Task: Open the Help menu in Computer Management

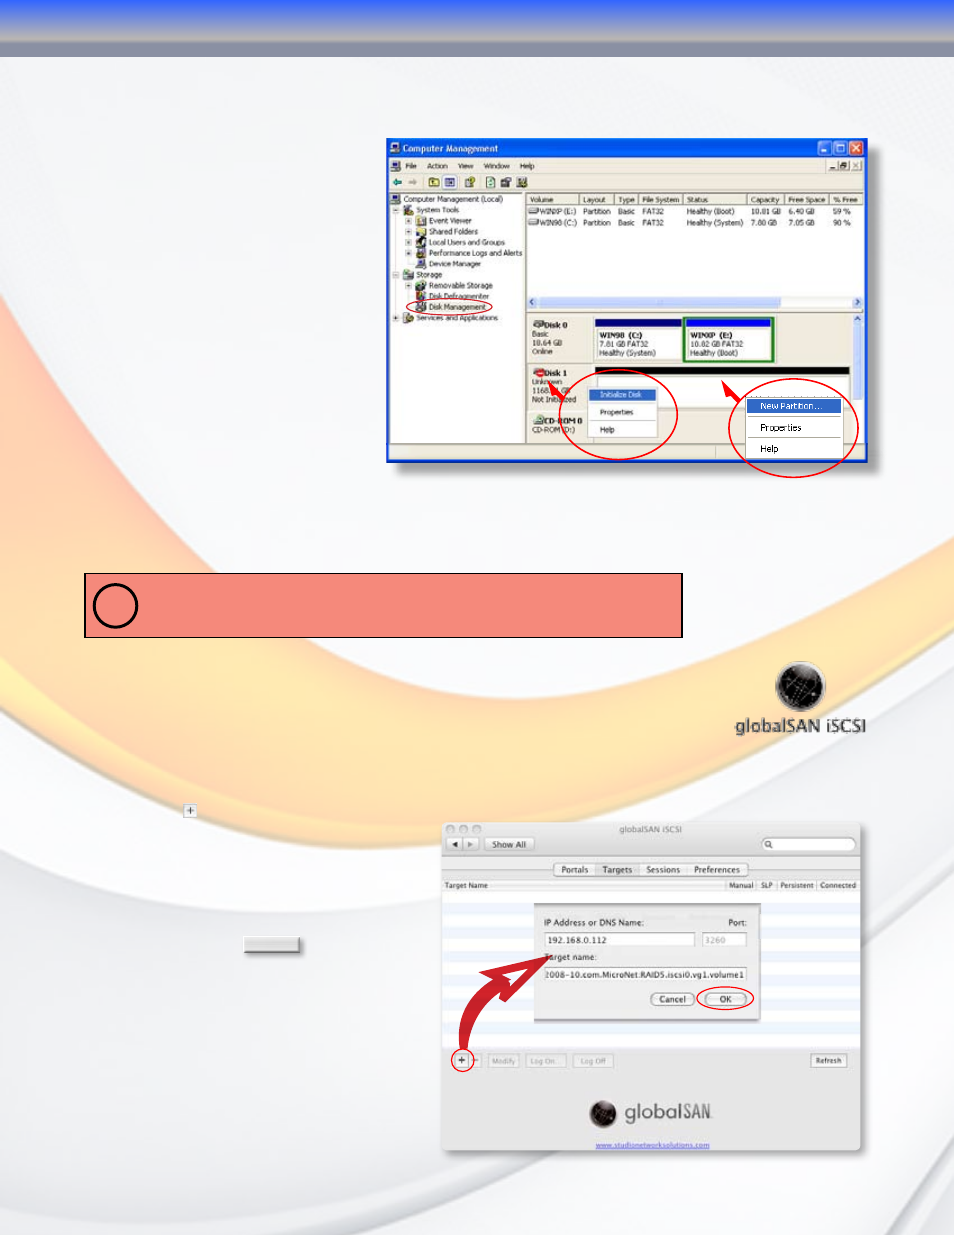Action: pyautogui.click(x=527, y=166)
